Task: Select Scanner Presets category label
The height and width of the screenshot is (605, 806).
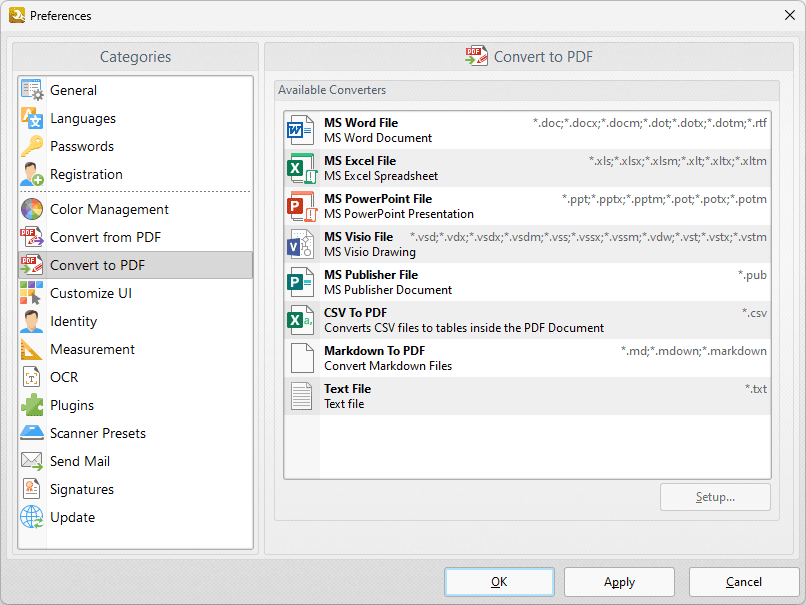Action: pyautogui.click(x=98, y=433)
